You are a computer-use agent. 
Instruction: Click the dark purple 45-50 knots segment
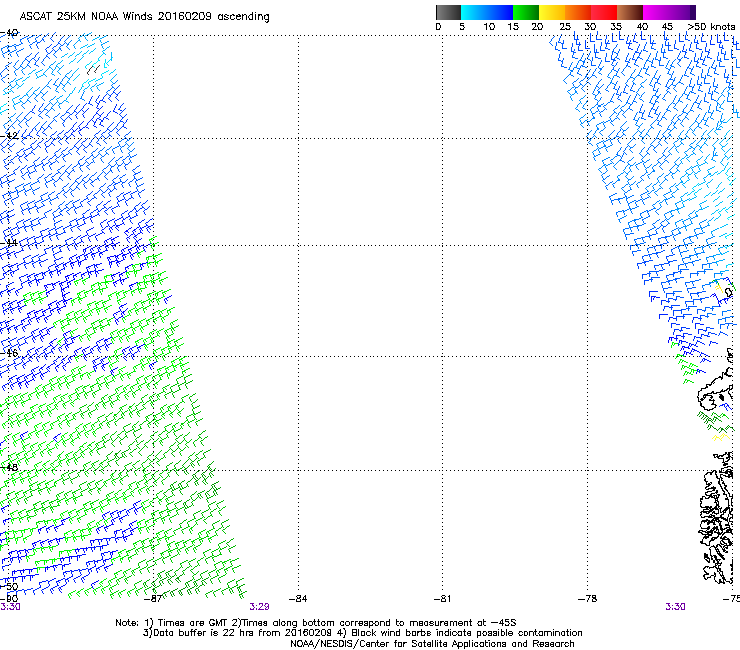[682, 12]
